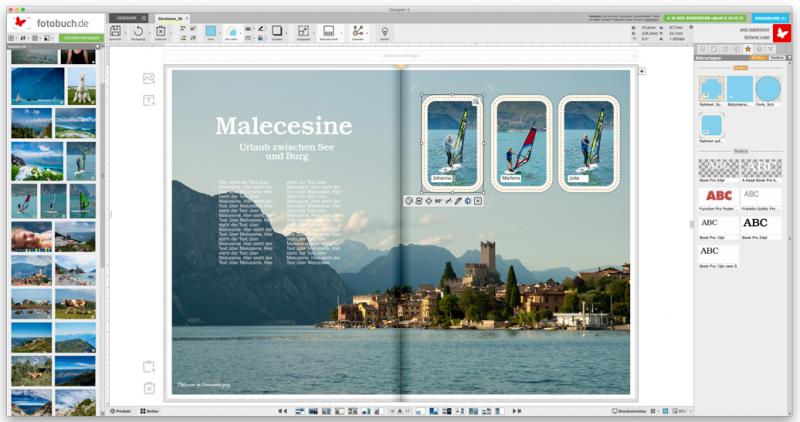The width and height of the screenshot is (800, 422).
Task: Switch to the DESIGNER tab
Action: tap(125, 18)
